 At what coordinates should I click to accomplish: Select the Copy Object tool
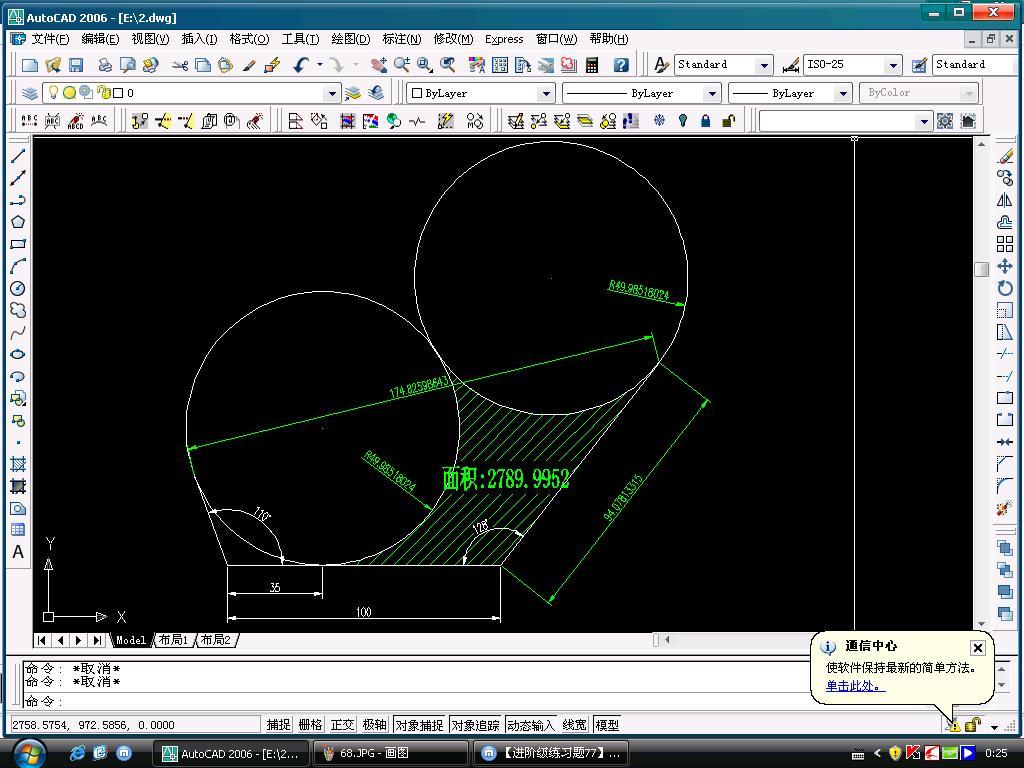1005,178
